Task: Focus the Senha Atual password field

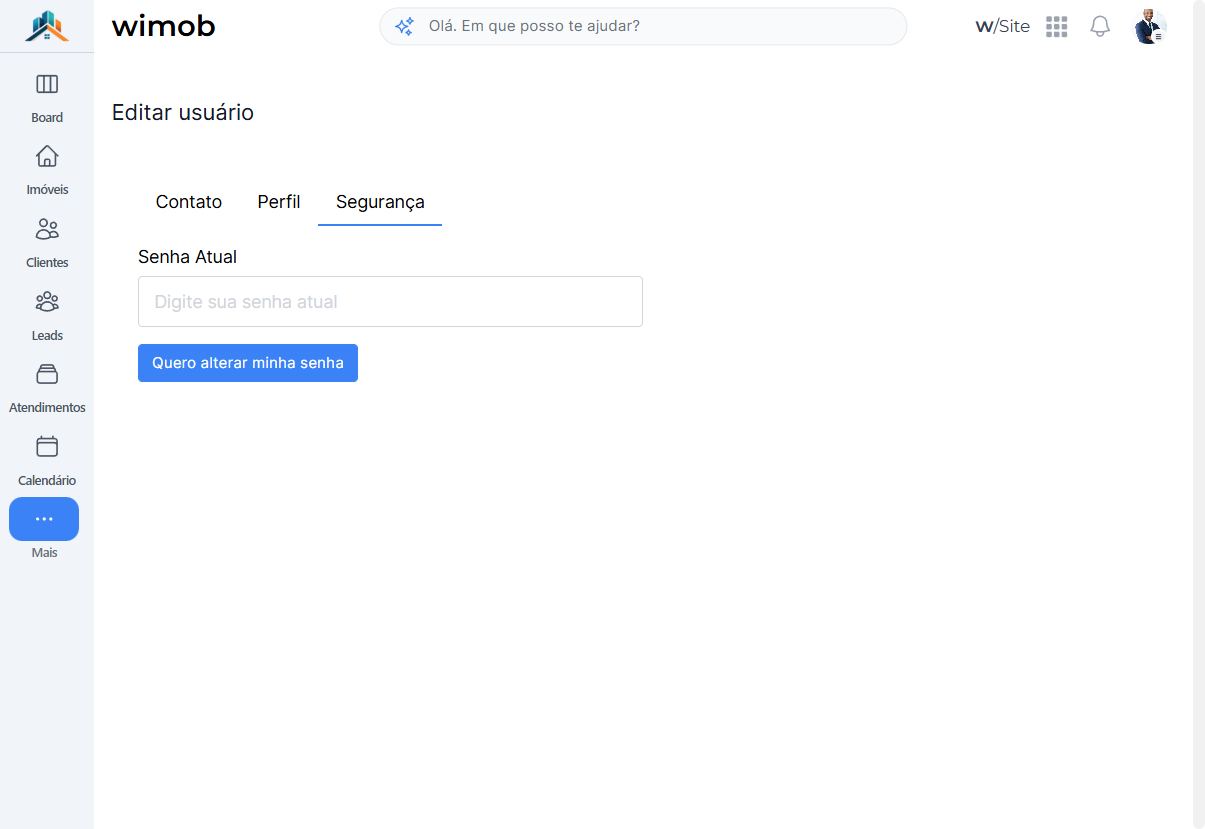Action: [x=390, y=301]
